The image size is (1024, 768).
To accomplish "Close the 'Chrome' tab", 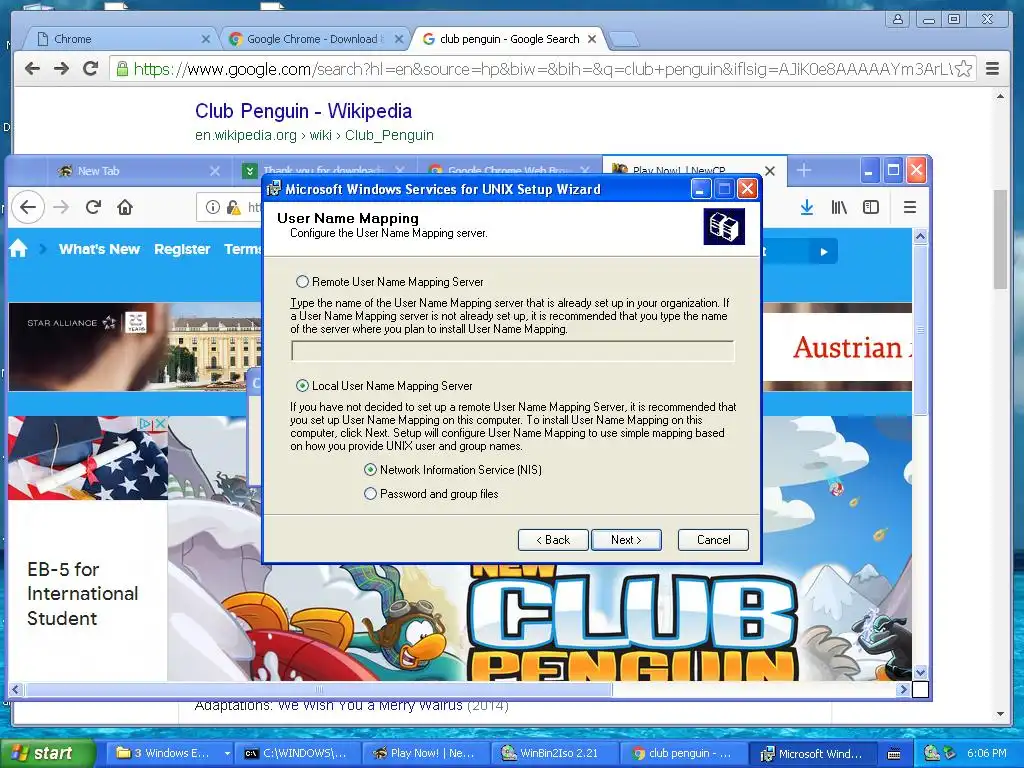I will click(x=206, y=39).
